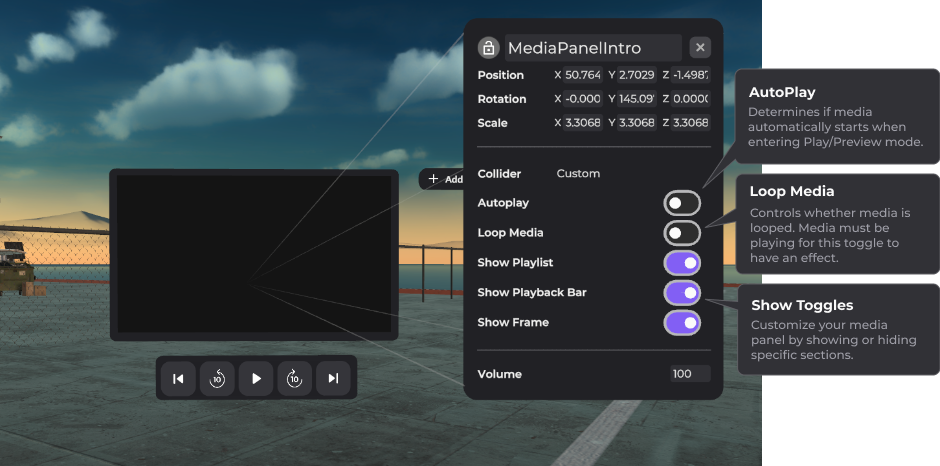Click the Show Toggles tooltip heading

(802, 305)
